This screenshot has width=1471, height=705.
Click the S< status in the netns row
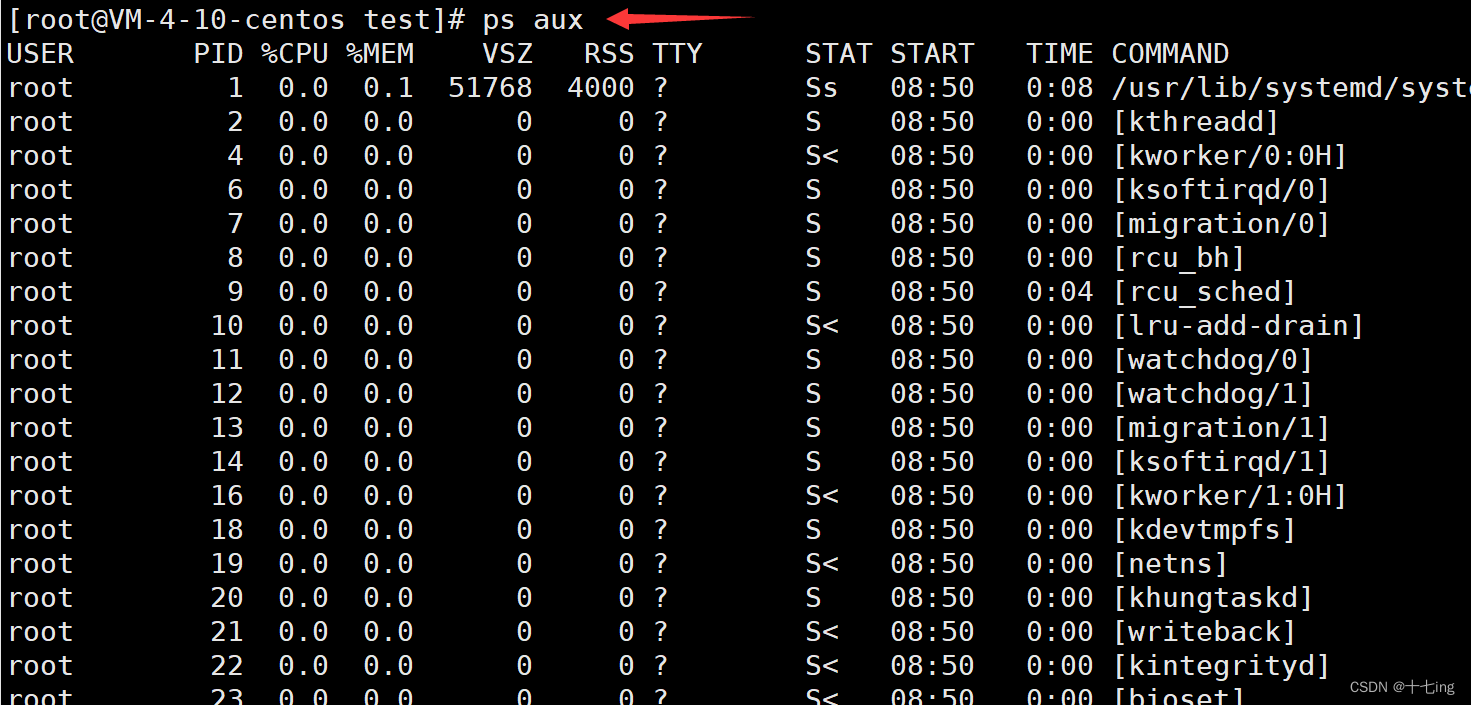822,564
